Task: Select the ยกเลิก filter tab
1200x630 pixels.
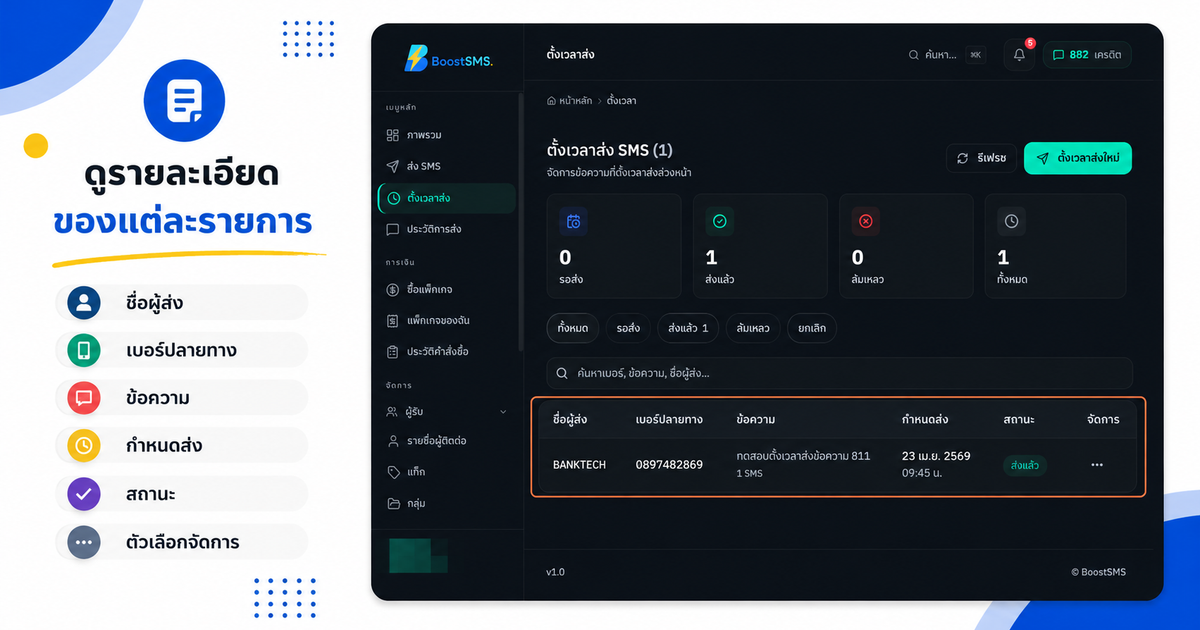Action: (812, 328)
